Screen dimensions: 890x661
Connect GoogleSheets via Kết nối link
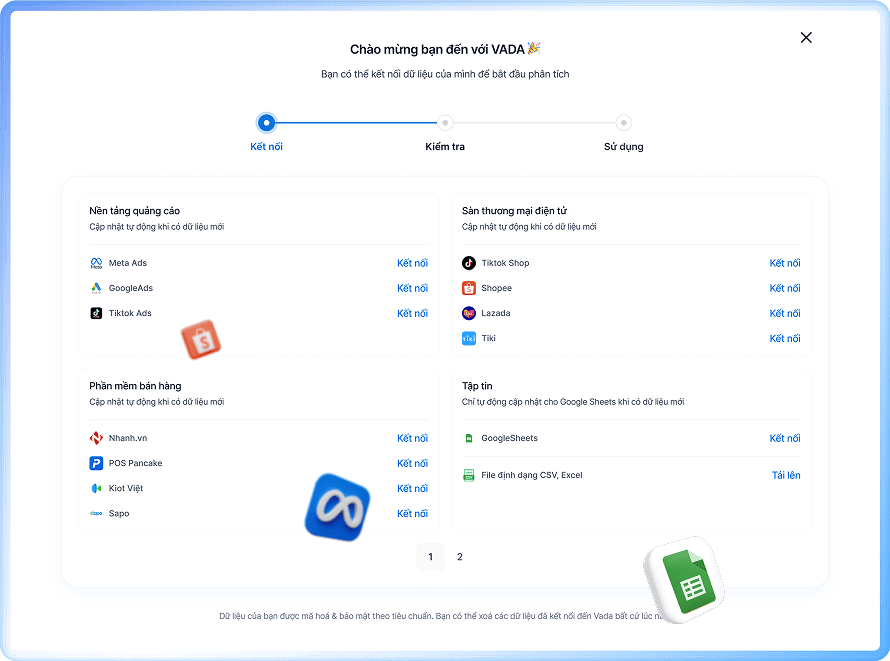point(784,438)
